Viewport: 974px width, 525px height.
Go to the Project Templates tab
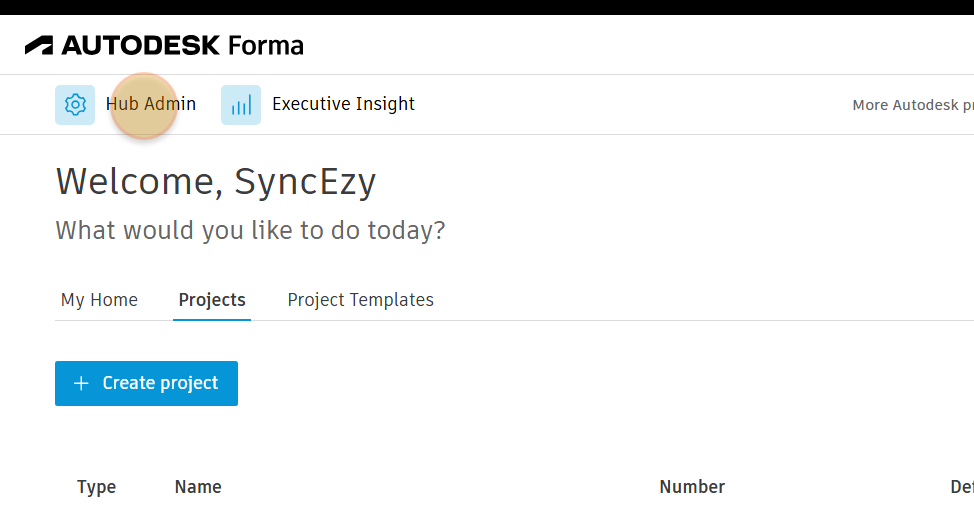[360, 300]
